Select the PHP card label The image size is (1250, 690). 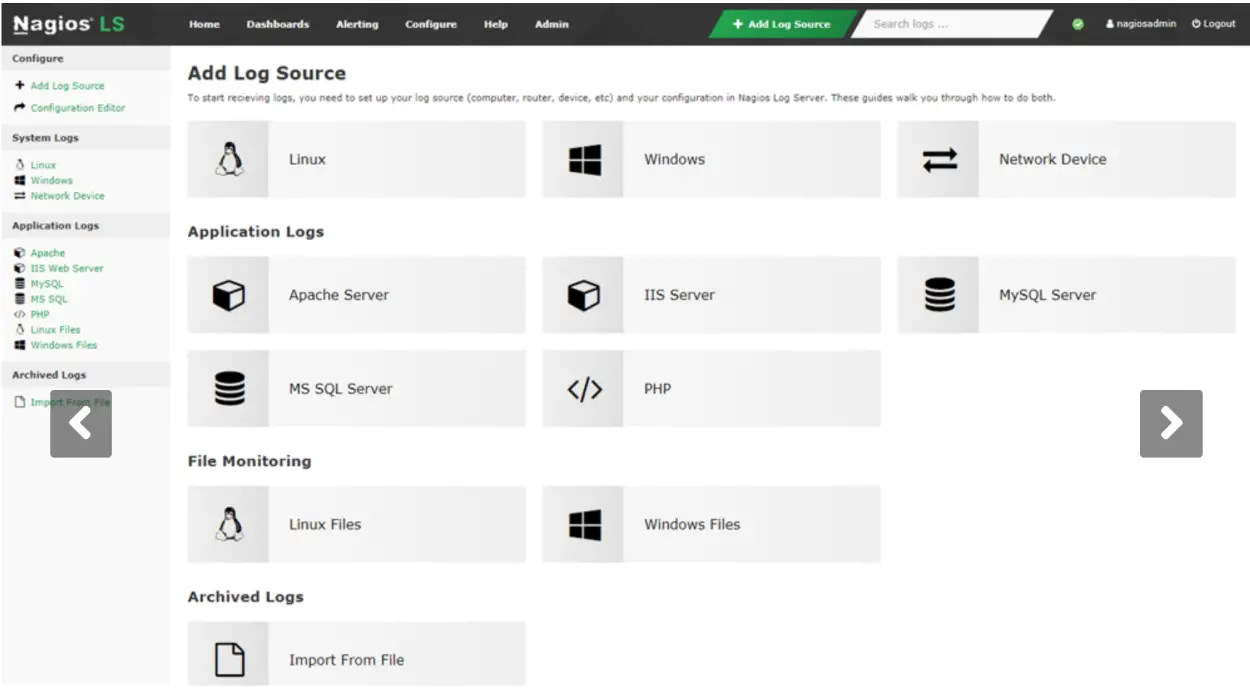pyautogui.click(x=658, y=389)
